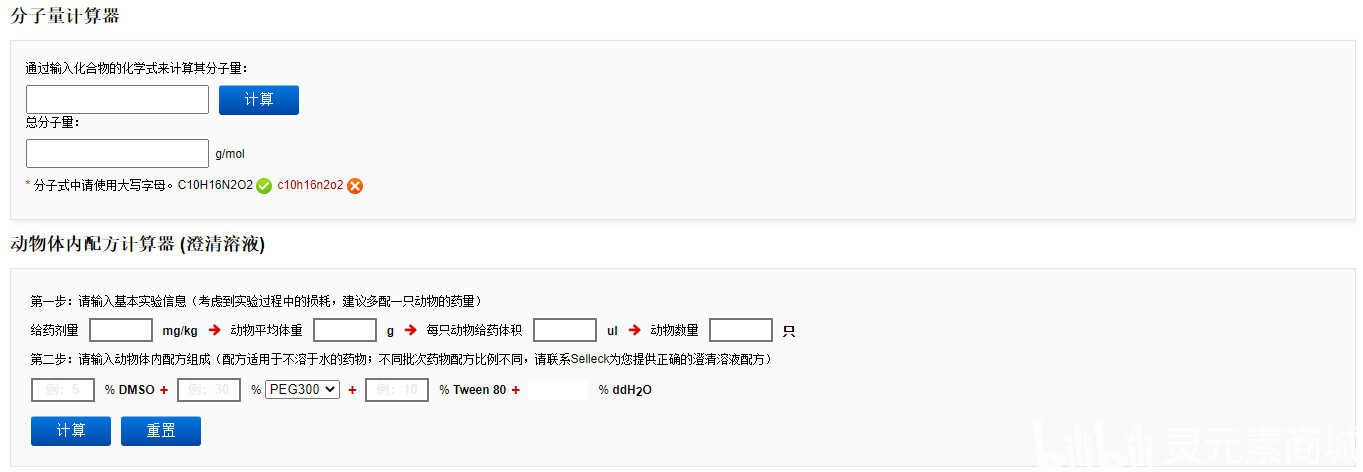This screenshot has width=1363, height=472.
Task: Click the red arrow after the ul unit
Action: (x=634, y=330)
